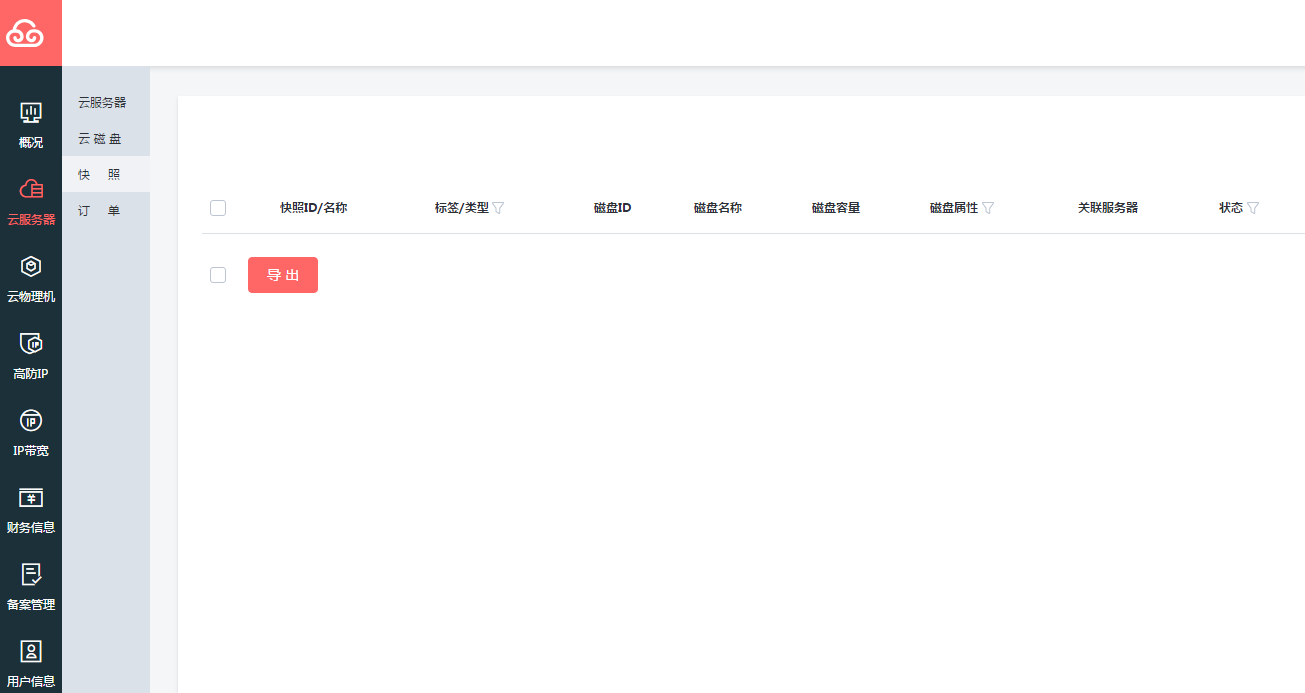Screen dimensions: 1305x693
Task: Open the 云物理机 sidebar icon
Action: [x=31, y=267]
